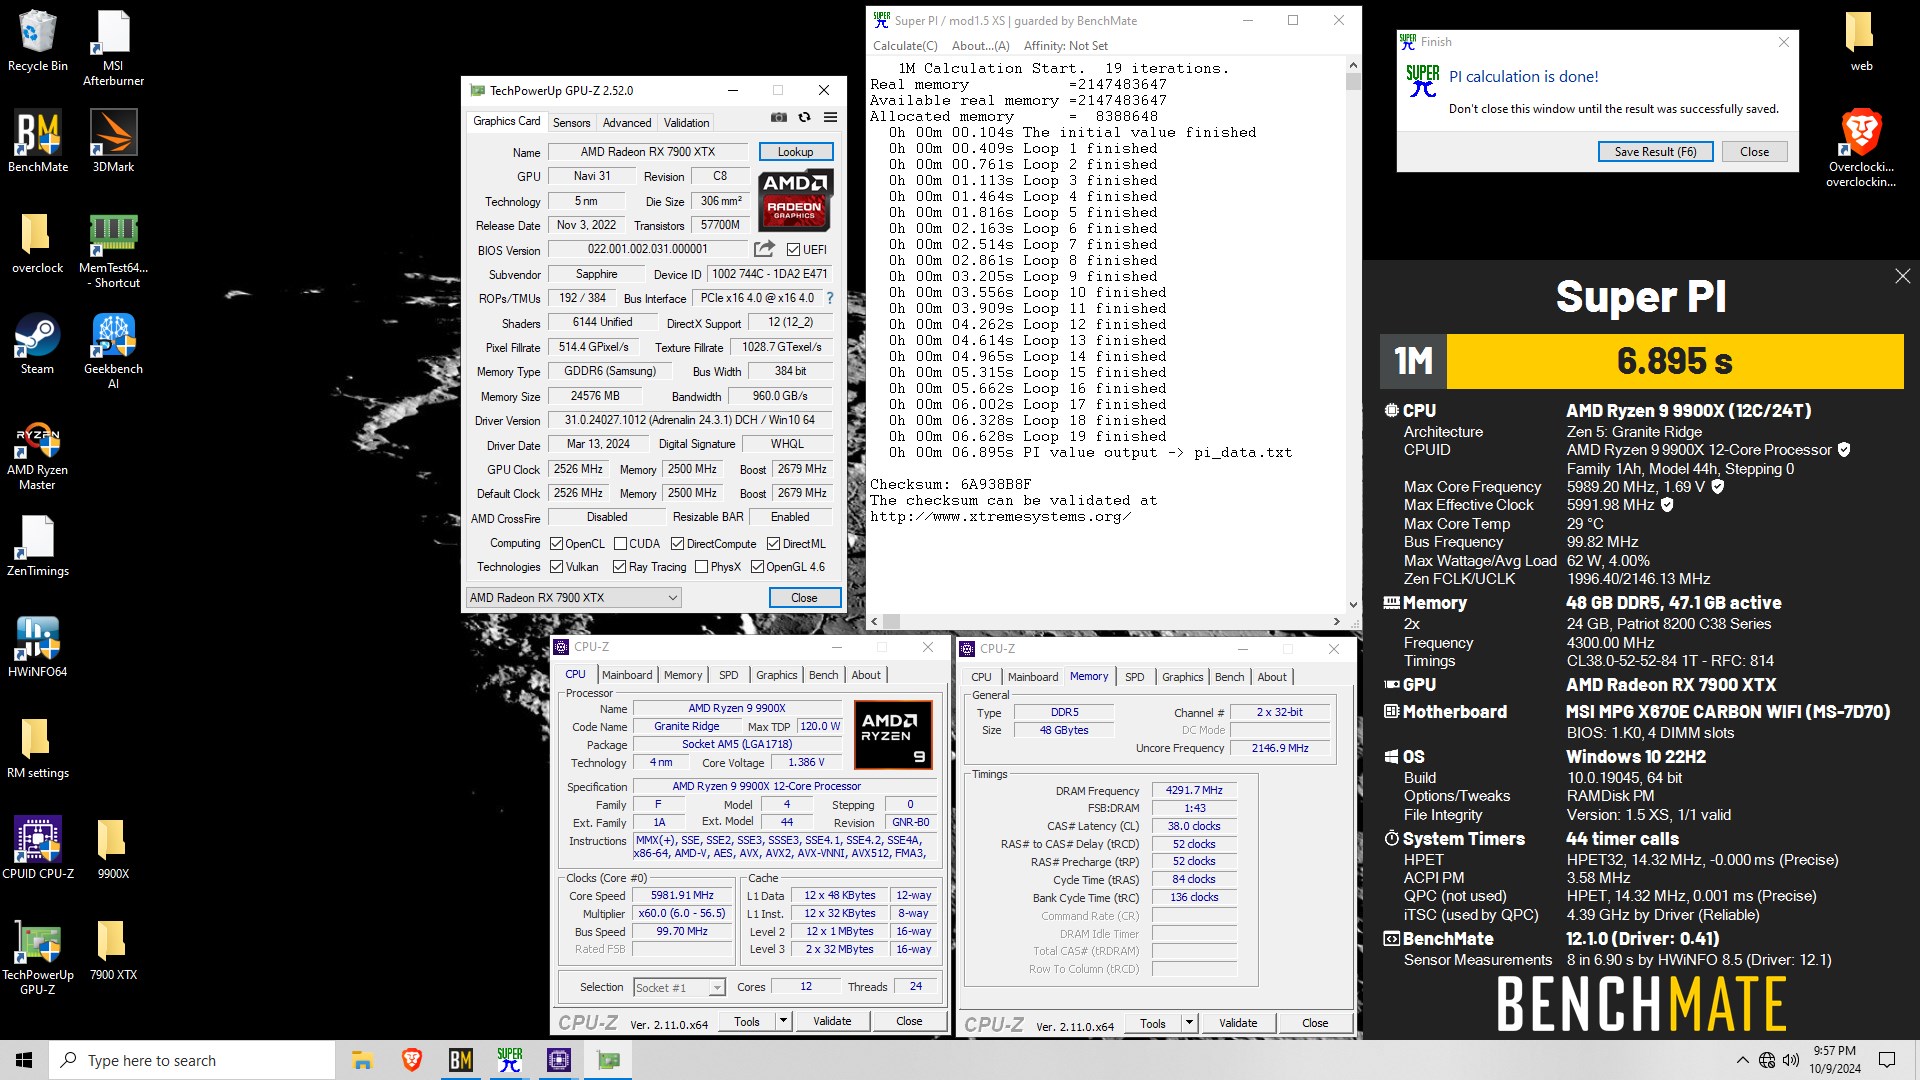The height and width of the screenshot is (1080, 1920).
Task: Open MemTest64 shortcut on desktop
Action: (x=113, y=250)
